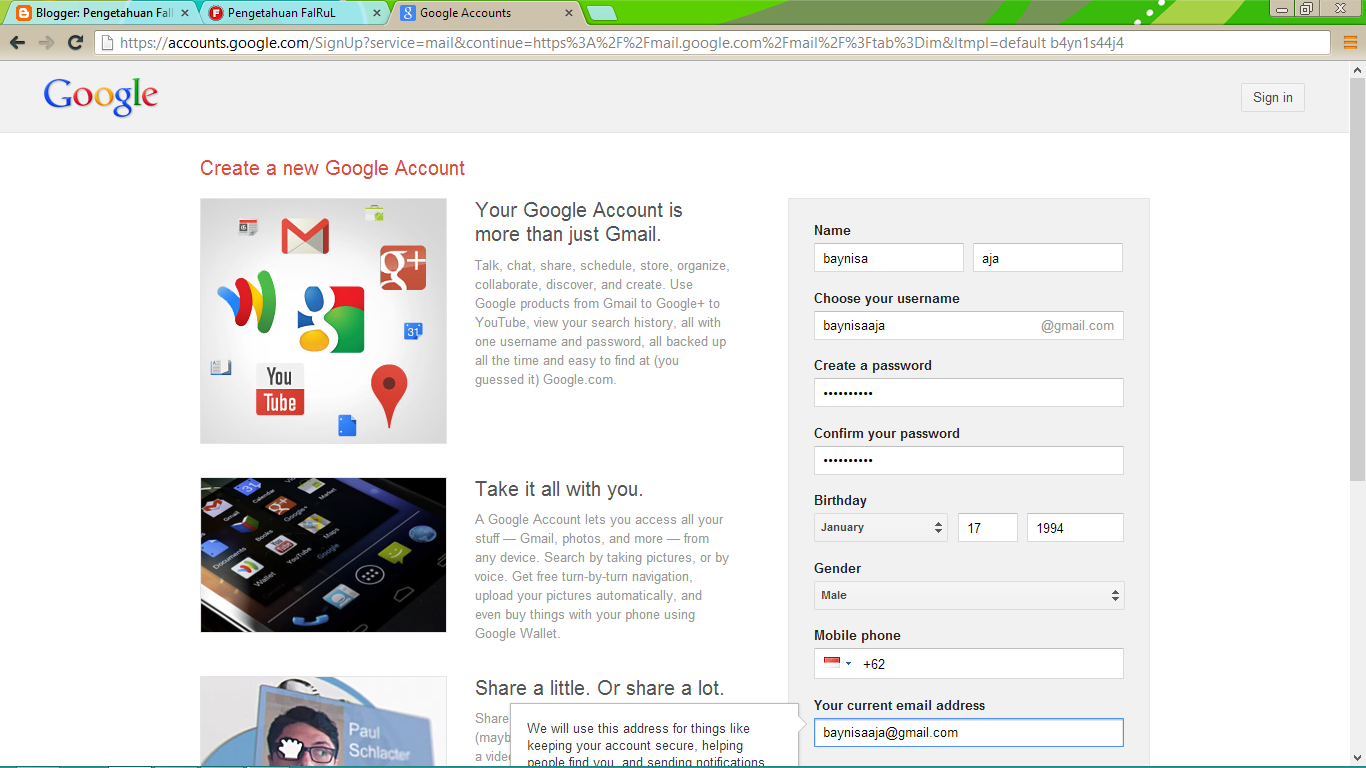The height and width of the screenshot is (768, 1366).
Task: Click the tooltip text "We will use this address"
Action: point(646,746)
